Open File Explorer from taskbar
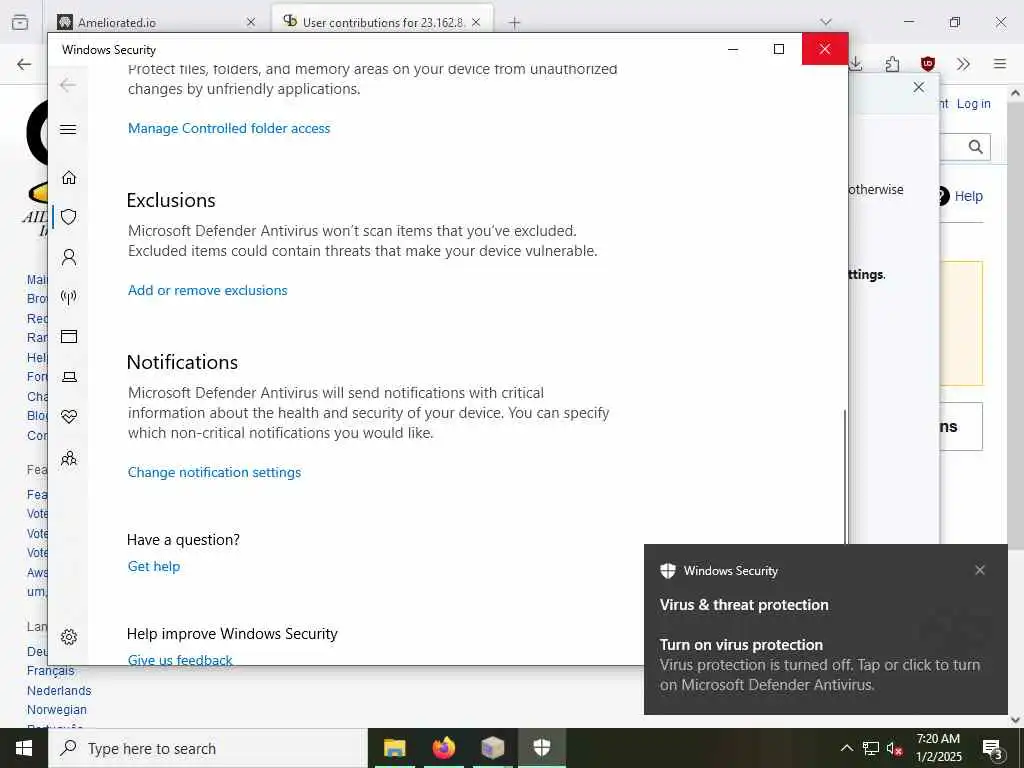The image size is (1024, 768). click(394, 748)
